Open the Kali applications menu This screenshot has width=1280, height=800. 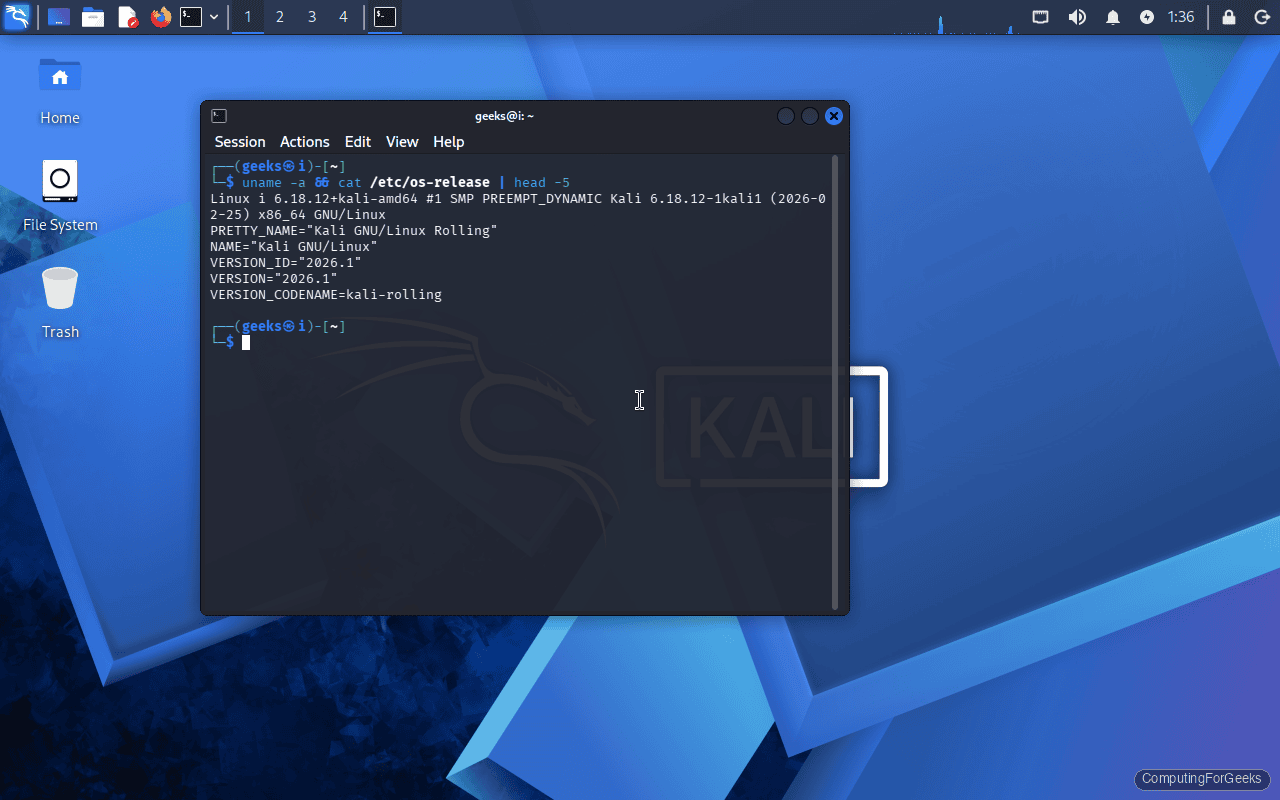point(16,16)
